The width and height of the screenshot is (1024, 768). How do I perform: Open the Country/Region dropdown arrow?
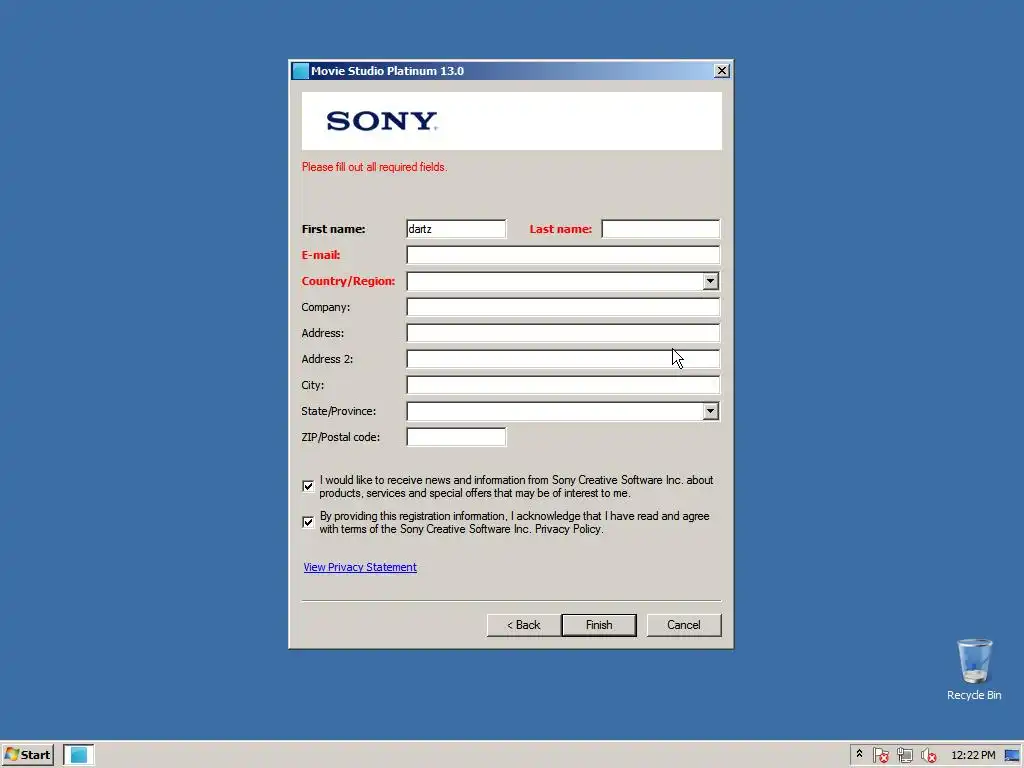tap(711, 281)
